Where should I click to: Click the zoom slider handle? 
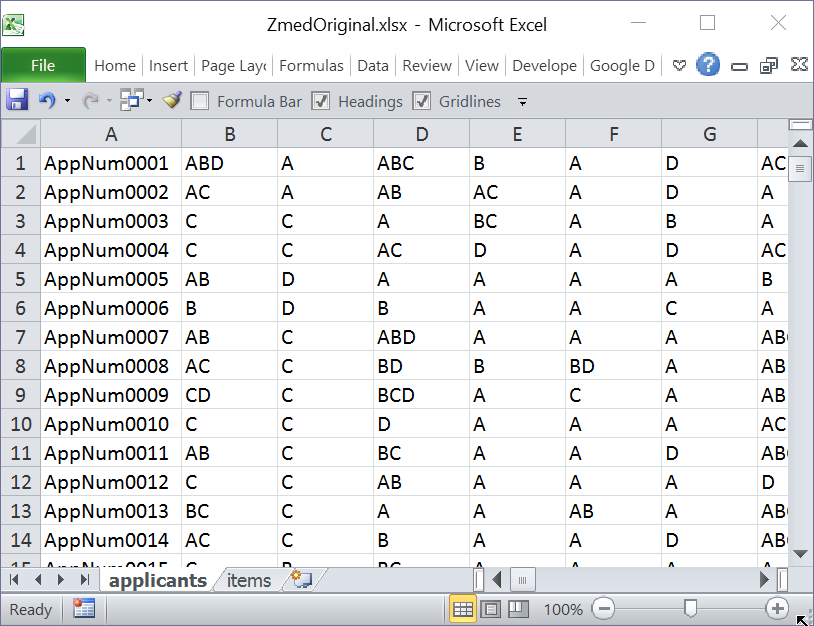[x=690, y=608]
